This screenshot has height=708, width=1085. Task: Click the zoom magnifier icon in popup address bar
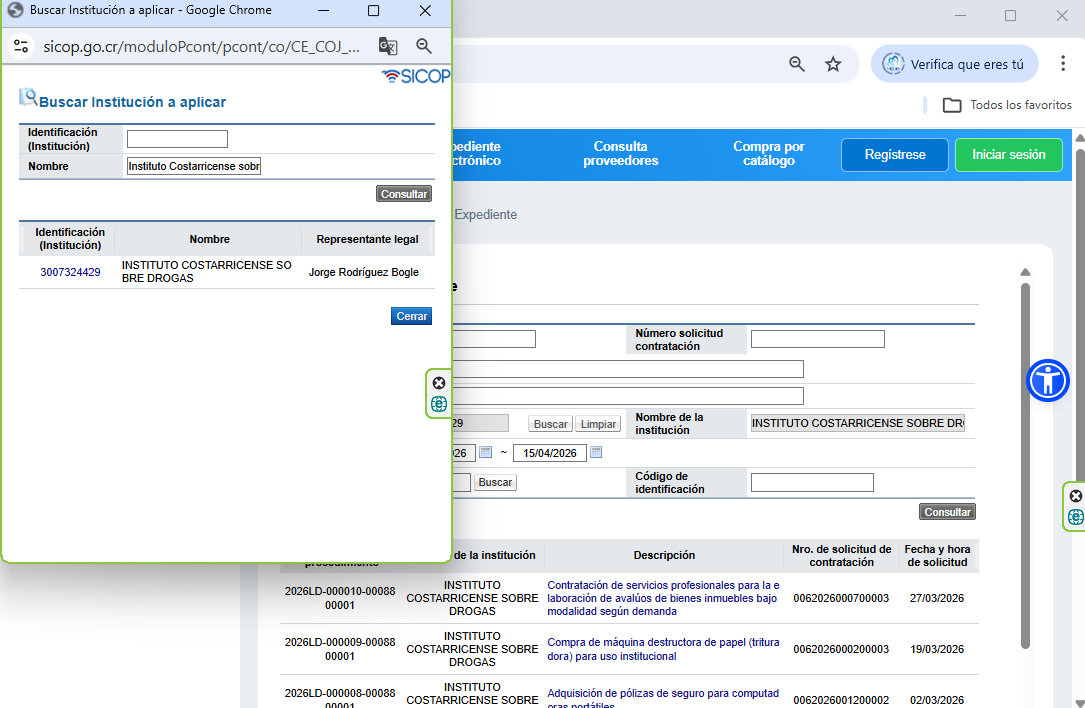[424, 46]
